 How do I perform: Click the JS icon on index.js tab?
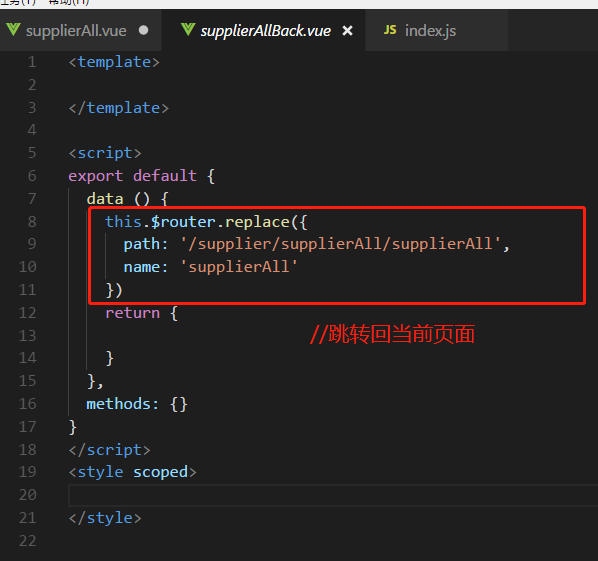coord(390,30)
